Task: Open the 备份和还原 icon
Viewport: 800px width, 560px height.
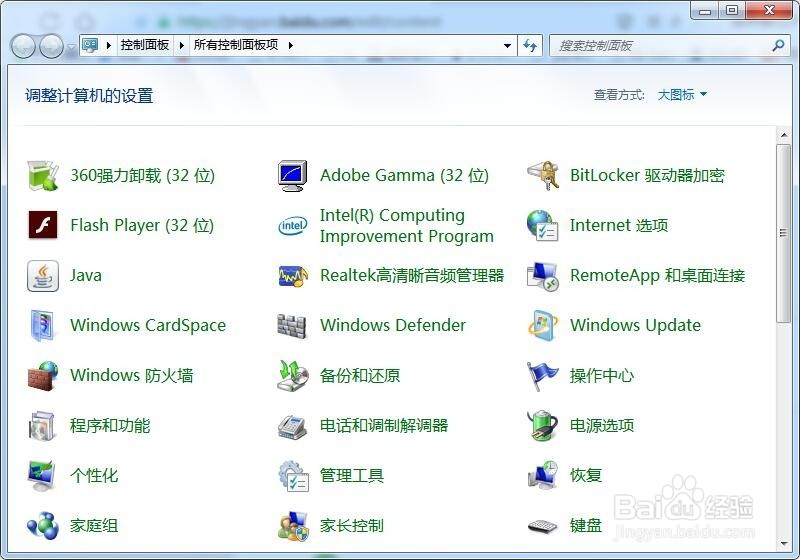Action: click(292, 375)
